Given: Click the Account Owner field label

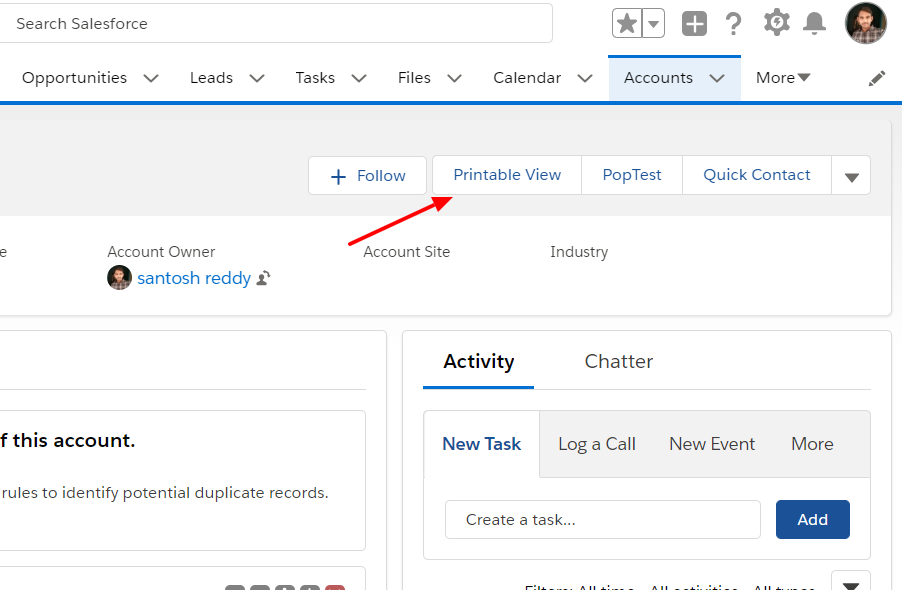Looking at the screenshot, I should (161, 252).
